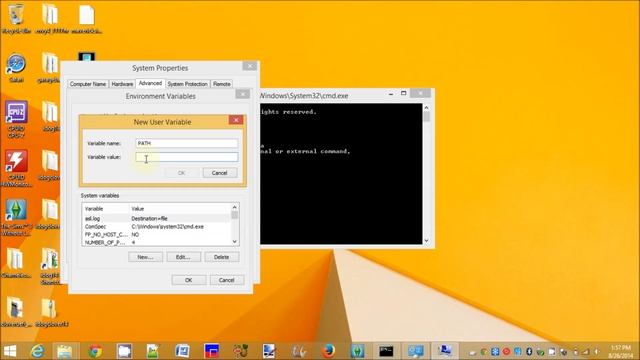Image resolution: width=640 pixels, height=360 pixels.
Task: Select the Recycle Bin desktop icon
Action: tap(16, 19)
